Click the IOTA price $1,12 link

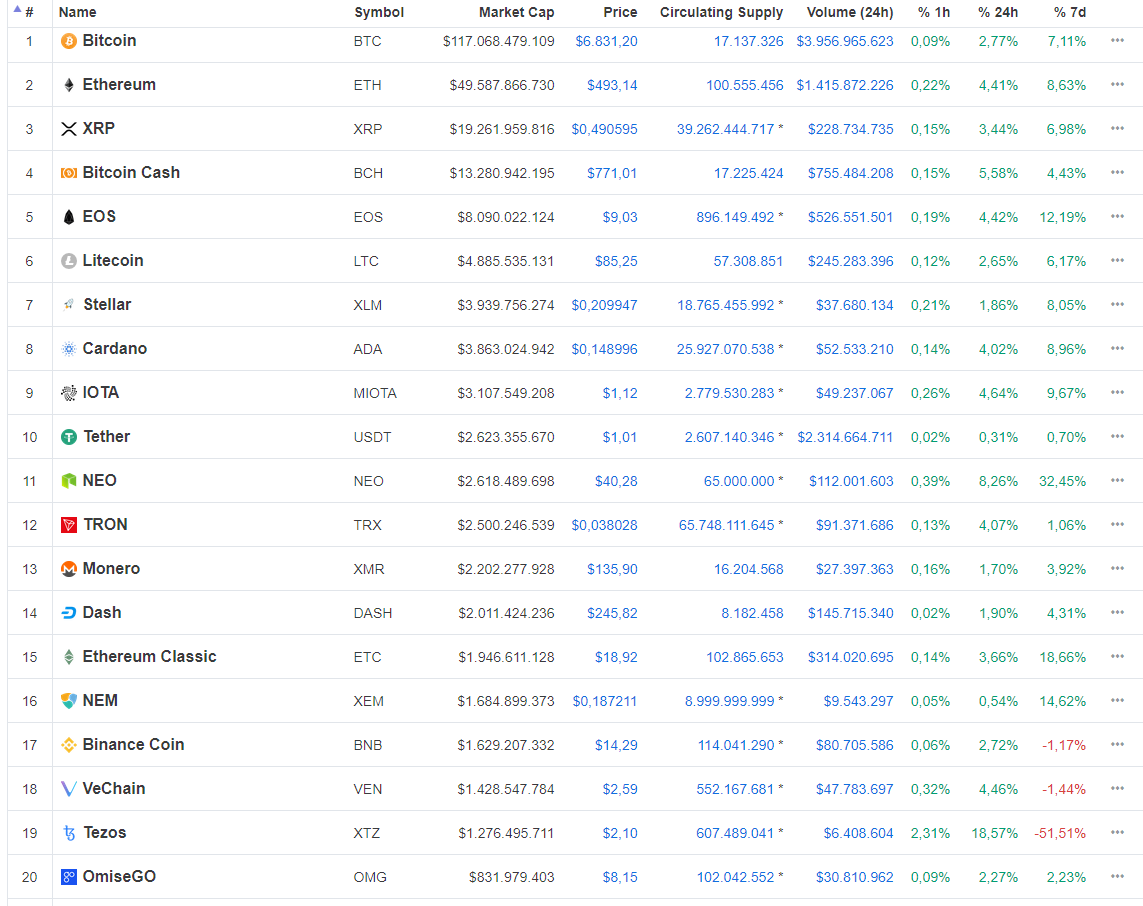pyautogui.click(x=620, y=394)
